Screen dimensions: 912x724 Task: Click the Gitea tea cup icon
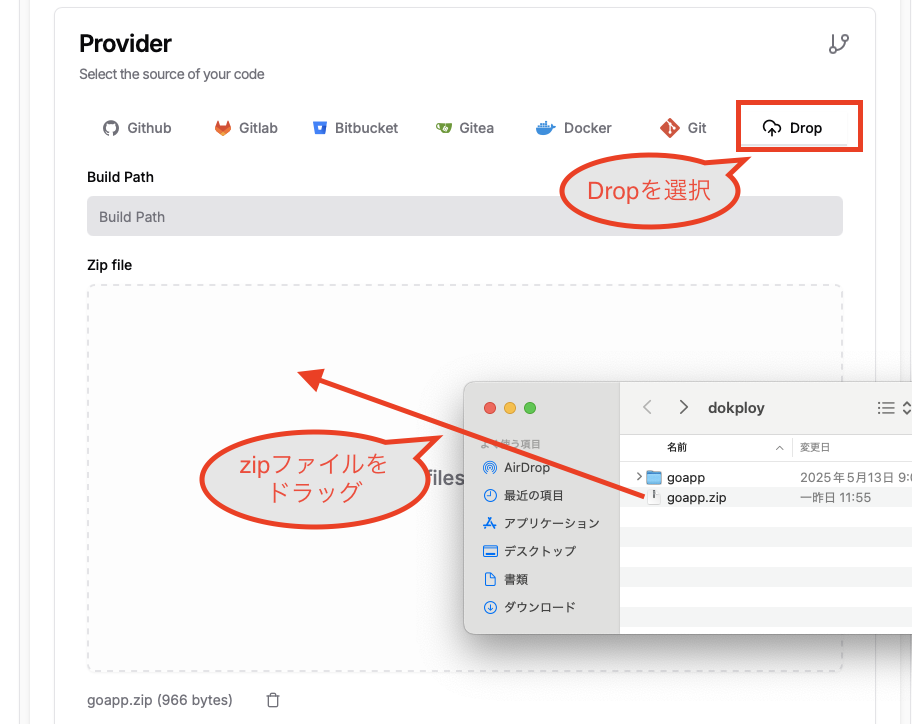pyautogui.click(x=444, y=128)
